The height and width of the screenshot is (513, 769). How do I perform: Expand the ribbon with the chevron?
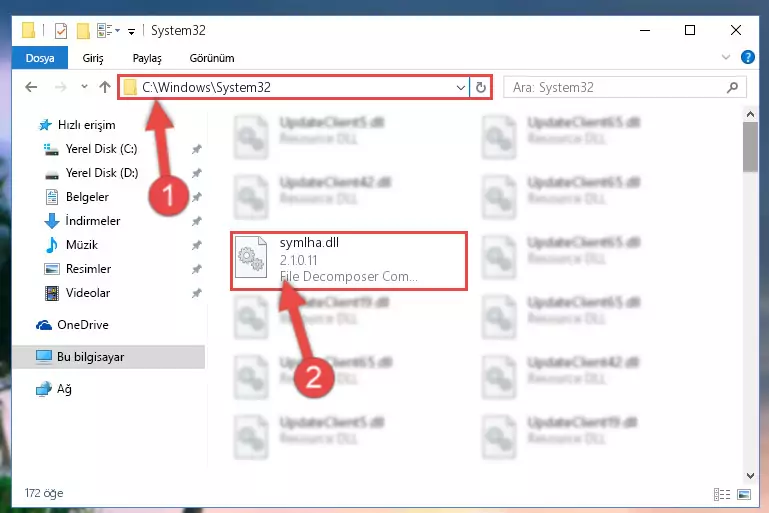(x=726, y=57)
